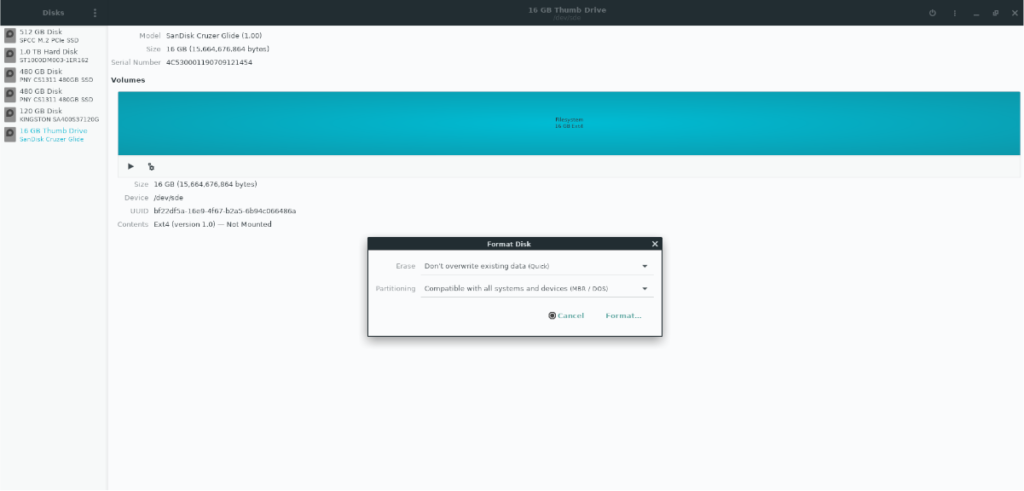Select the 16 GB Thumb Drive icon
Viewport: 1024px width, 491px height.
(10, 135)
